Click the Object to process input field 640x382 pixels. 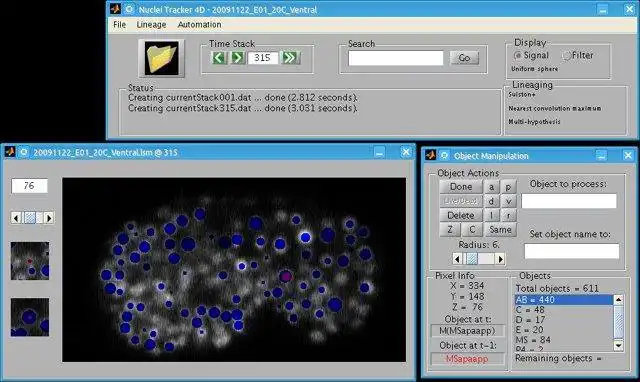[x=569, y=201]
